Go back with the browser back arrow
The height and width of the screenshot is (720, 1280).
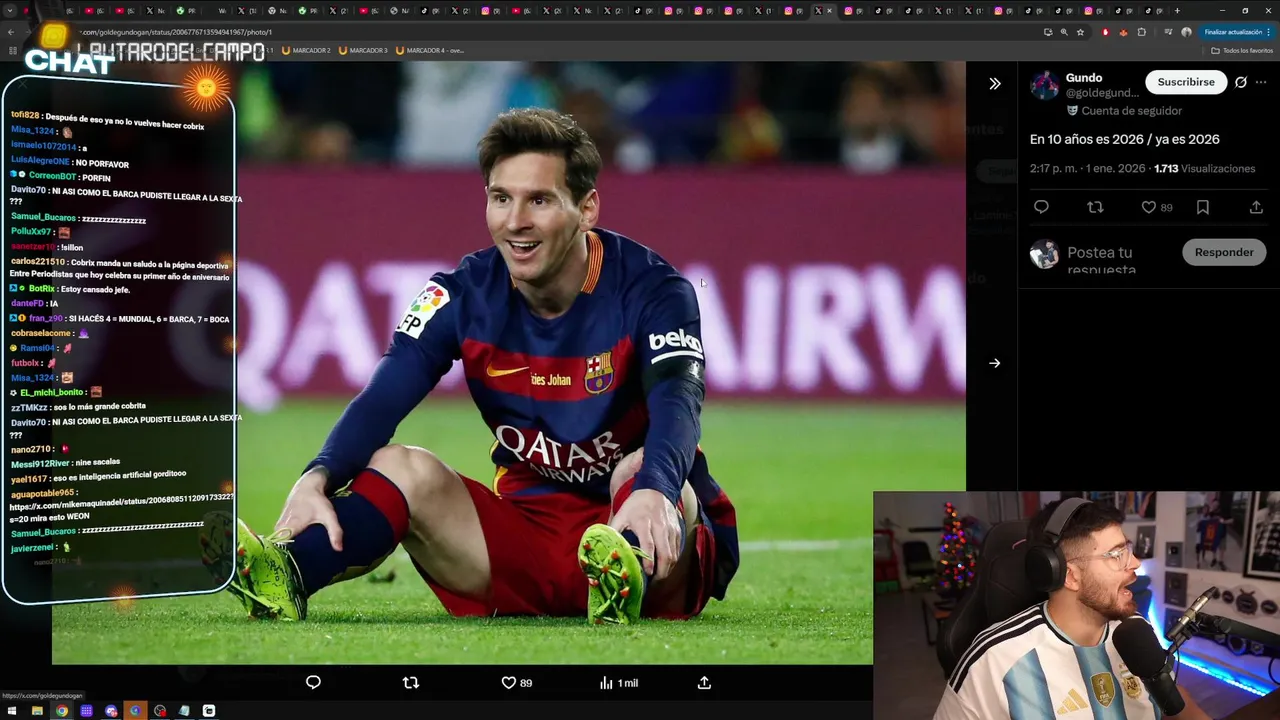[x=11, y=32]
